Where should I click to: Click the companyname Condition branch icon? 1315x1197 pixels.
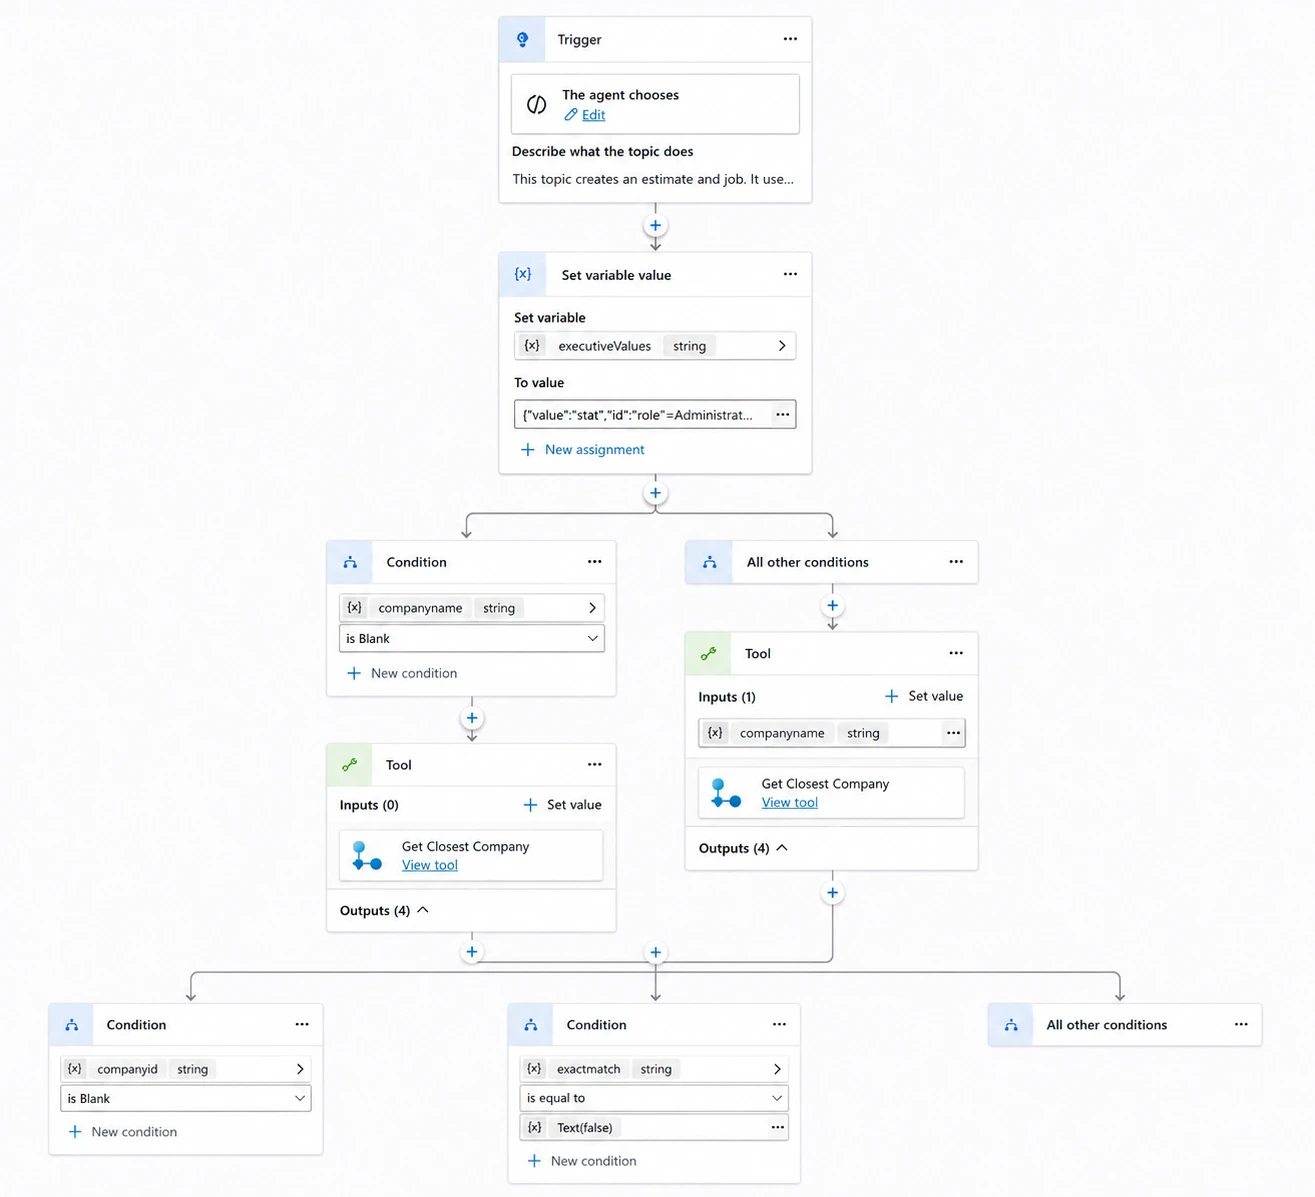[x=350, y=562]
